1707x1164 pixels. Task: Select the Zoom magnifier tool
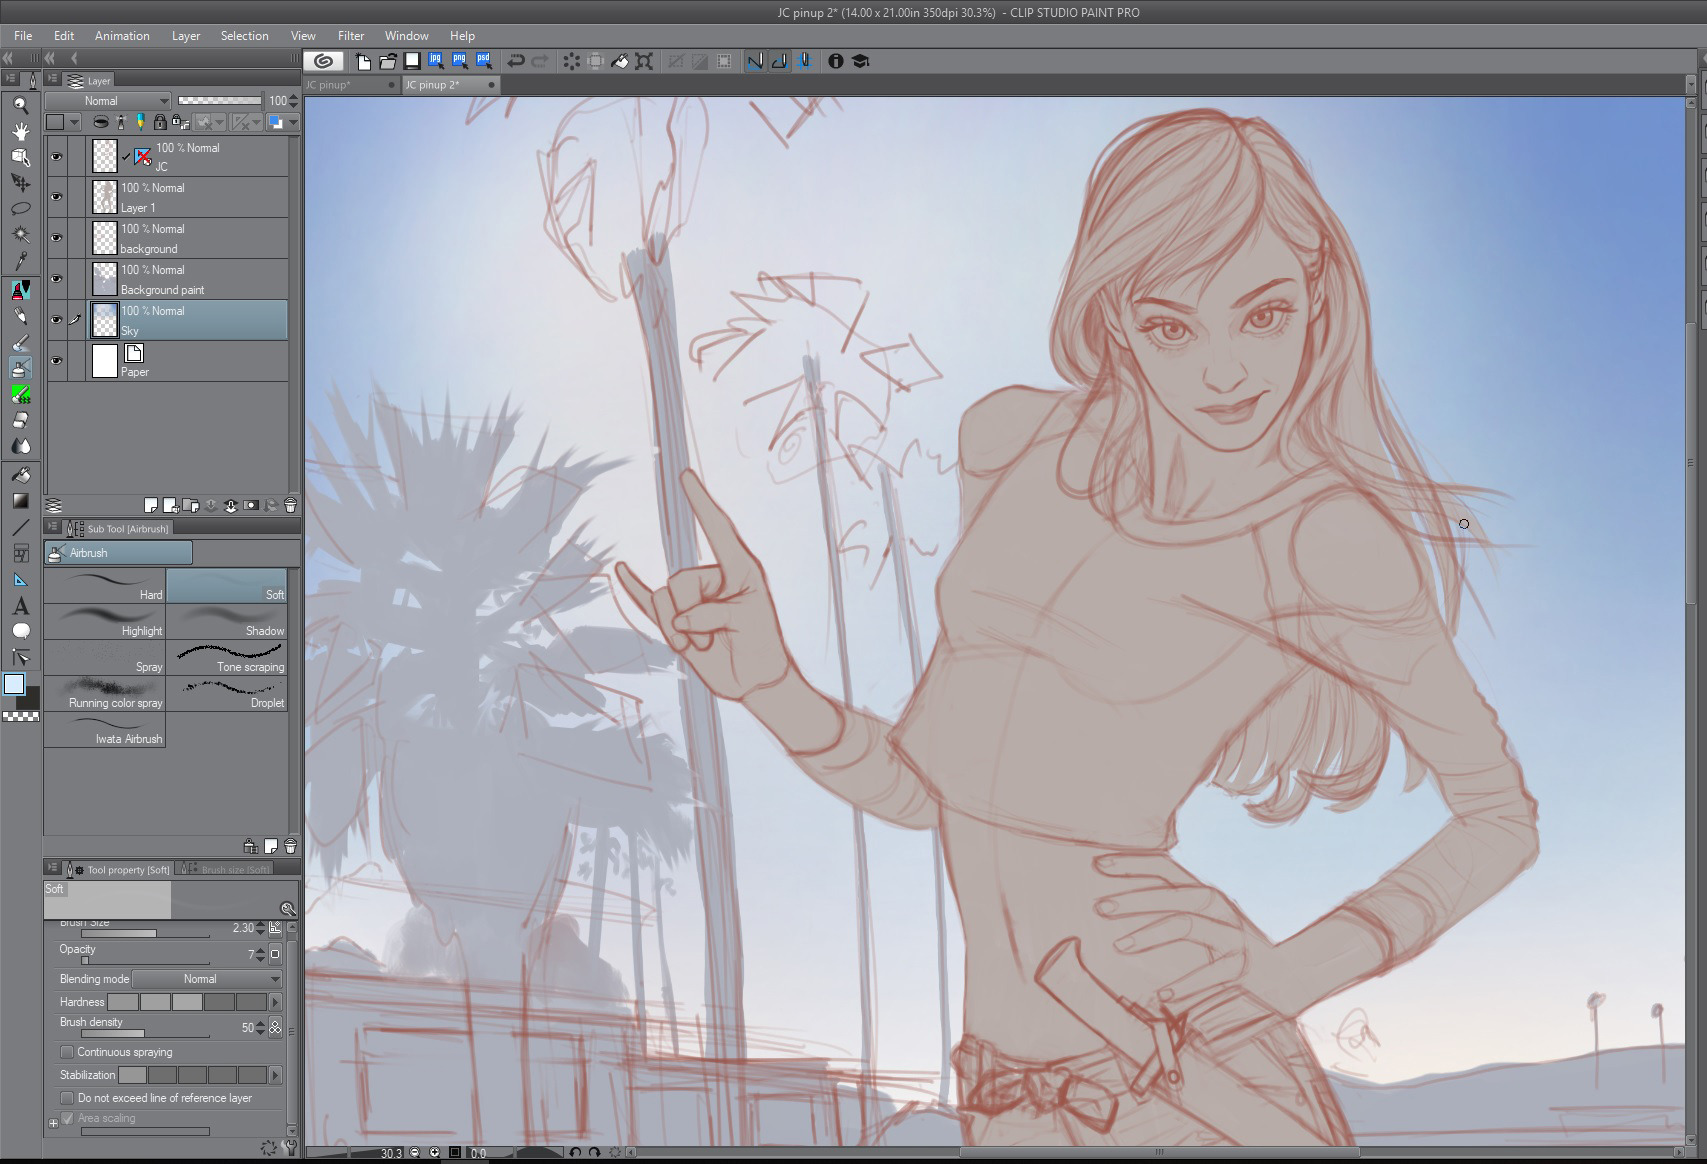coord(20,104)
